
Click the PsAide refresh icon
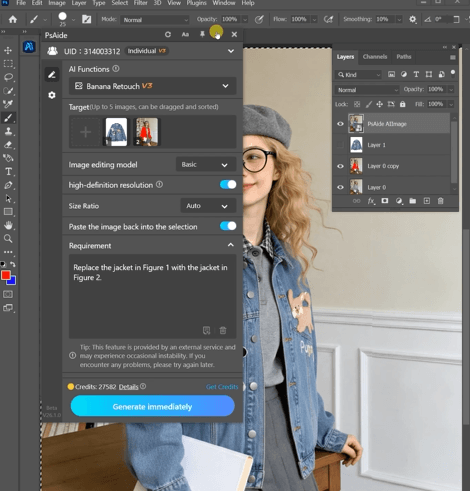[168, 34]
